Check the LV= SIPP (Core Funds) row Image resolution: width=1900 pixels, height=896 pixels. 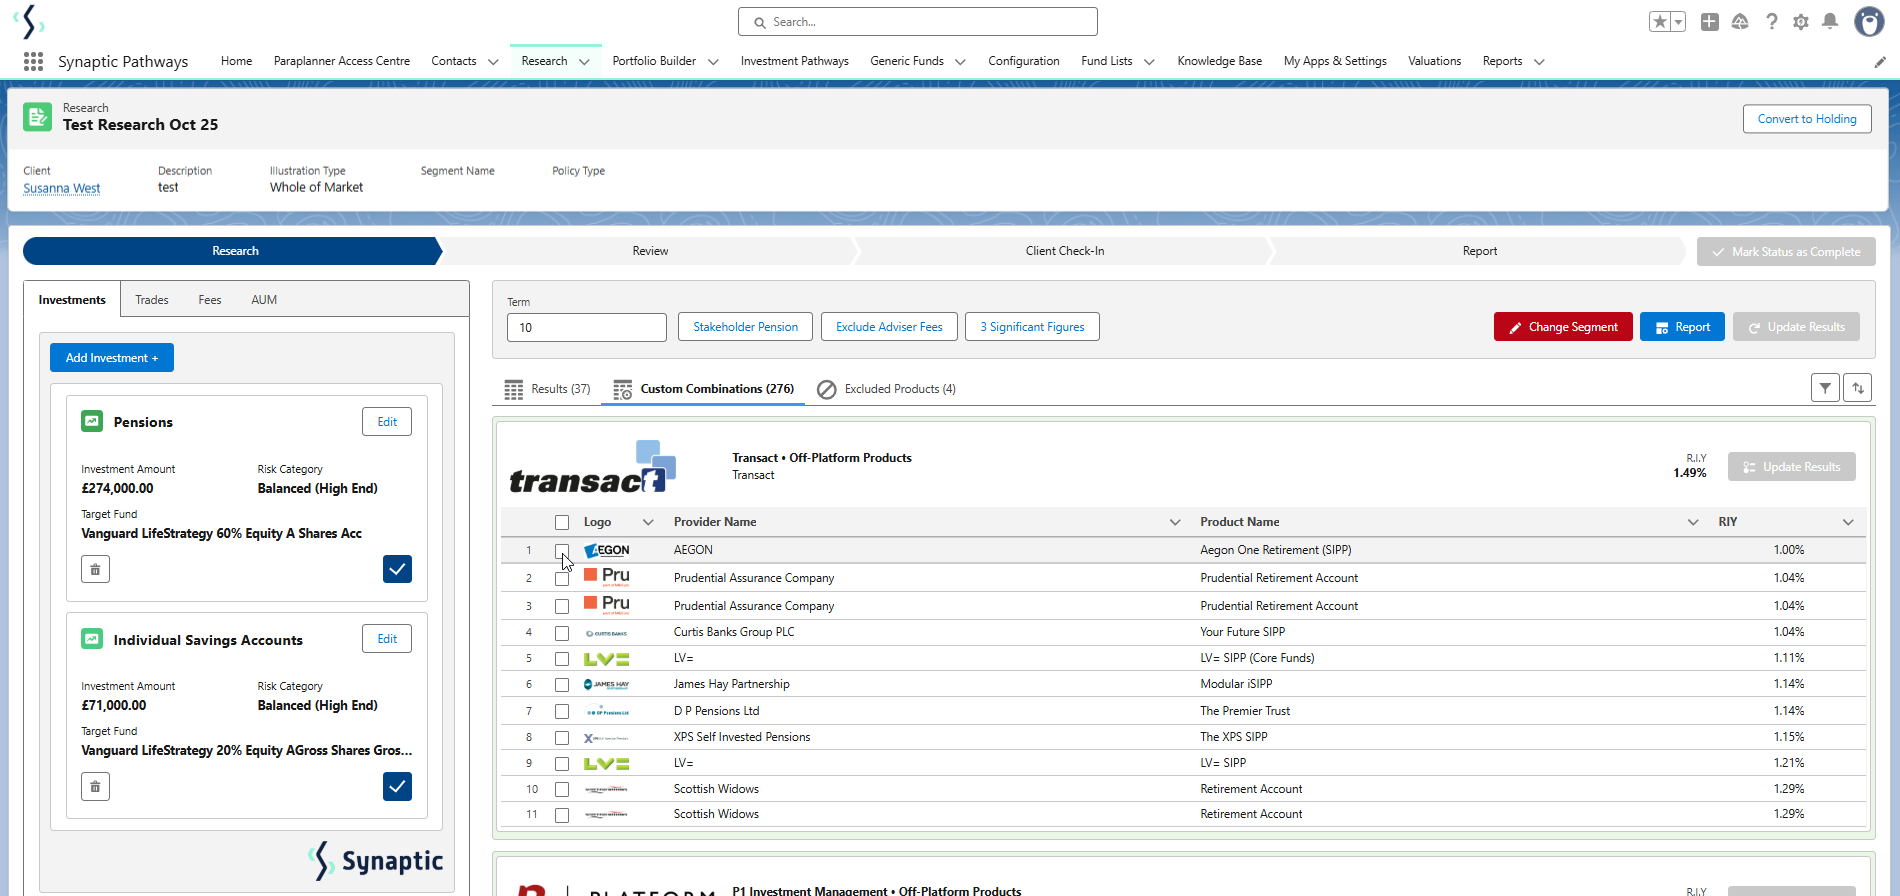click(x=562, y=659)
